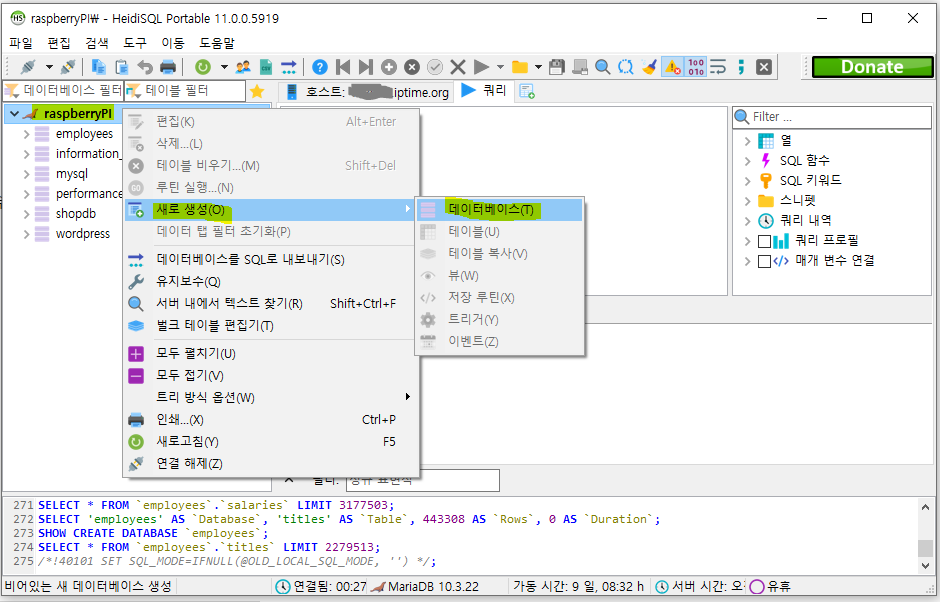Expand the 스니펫 helper node
The image size is (940, 602).
748,201
